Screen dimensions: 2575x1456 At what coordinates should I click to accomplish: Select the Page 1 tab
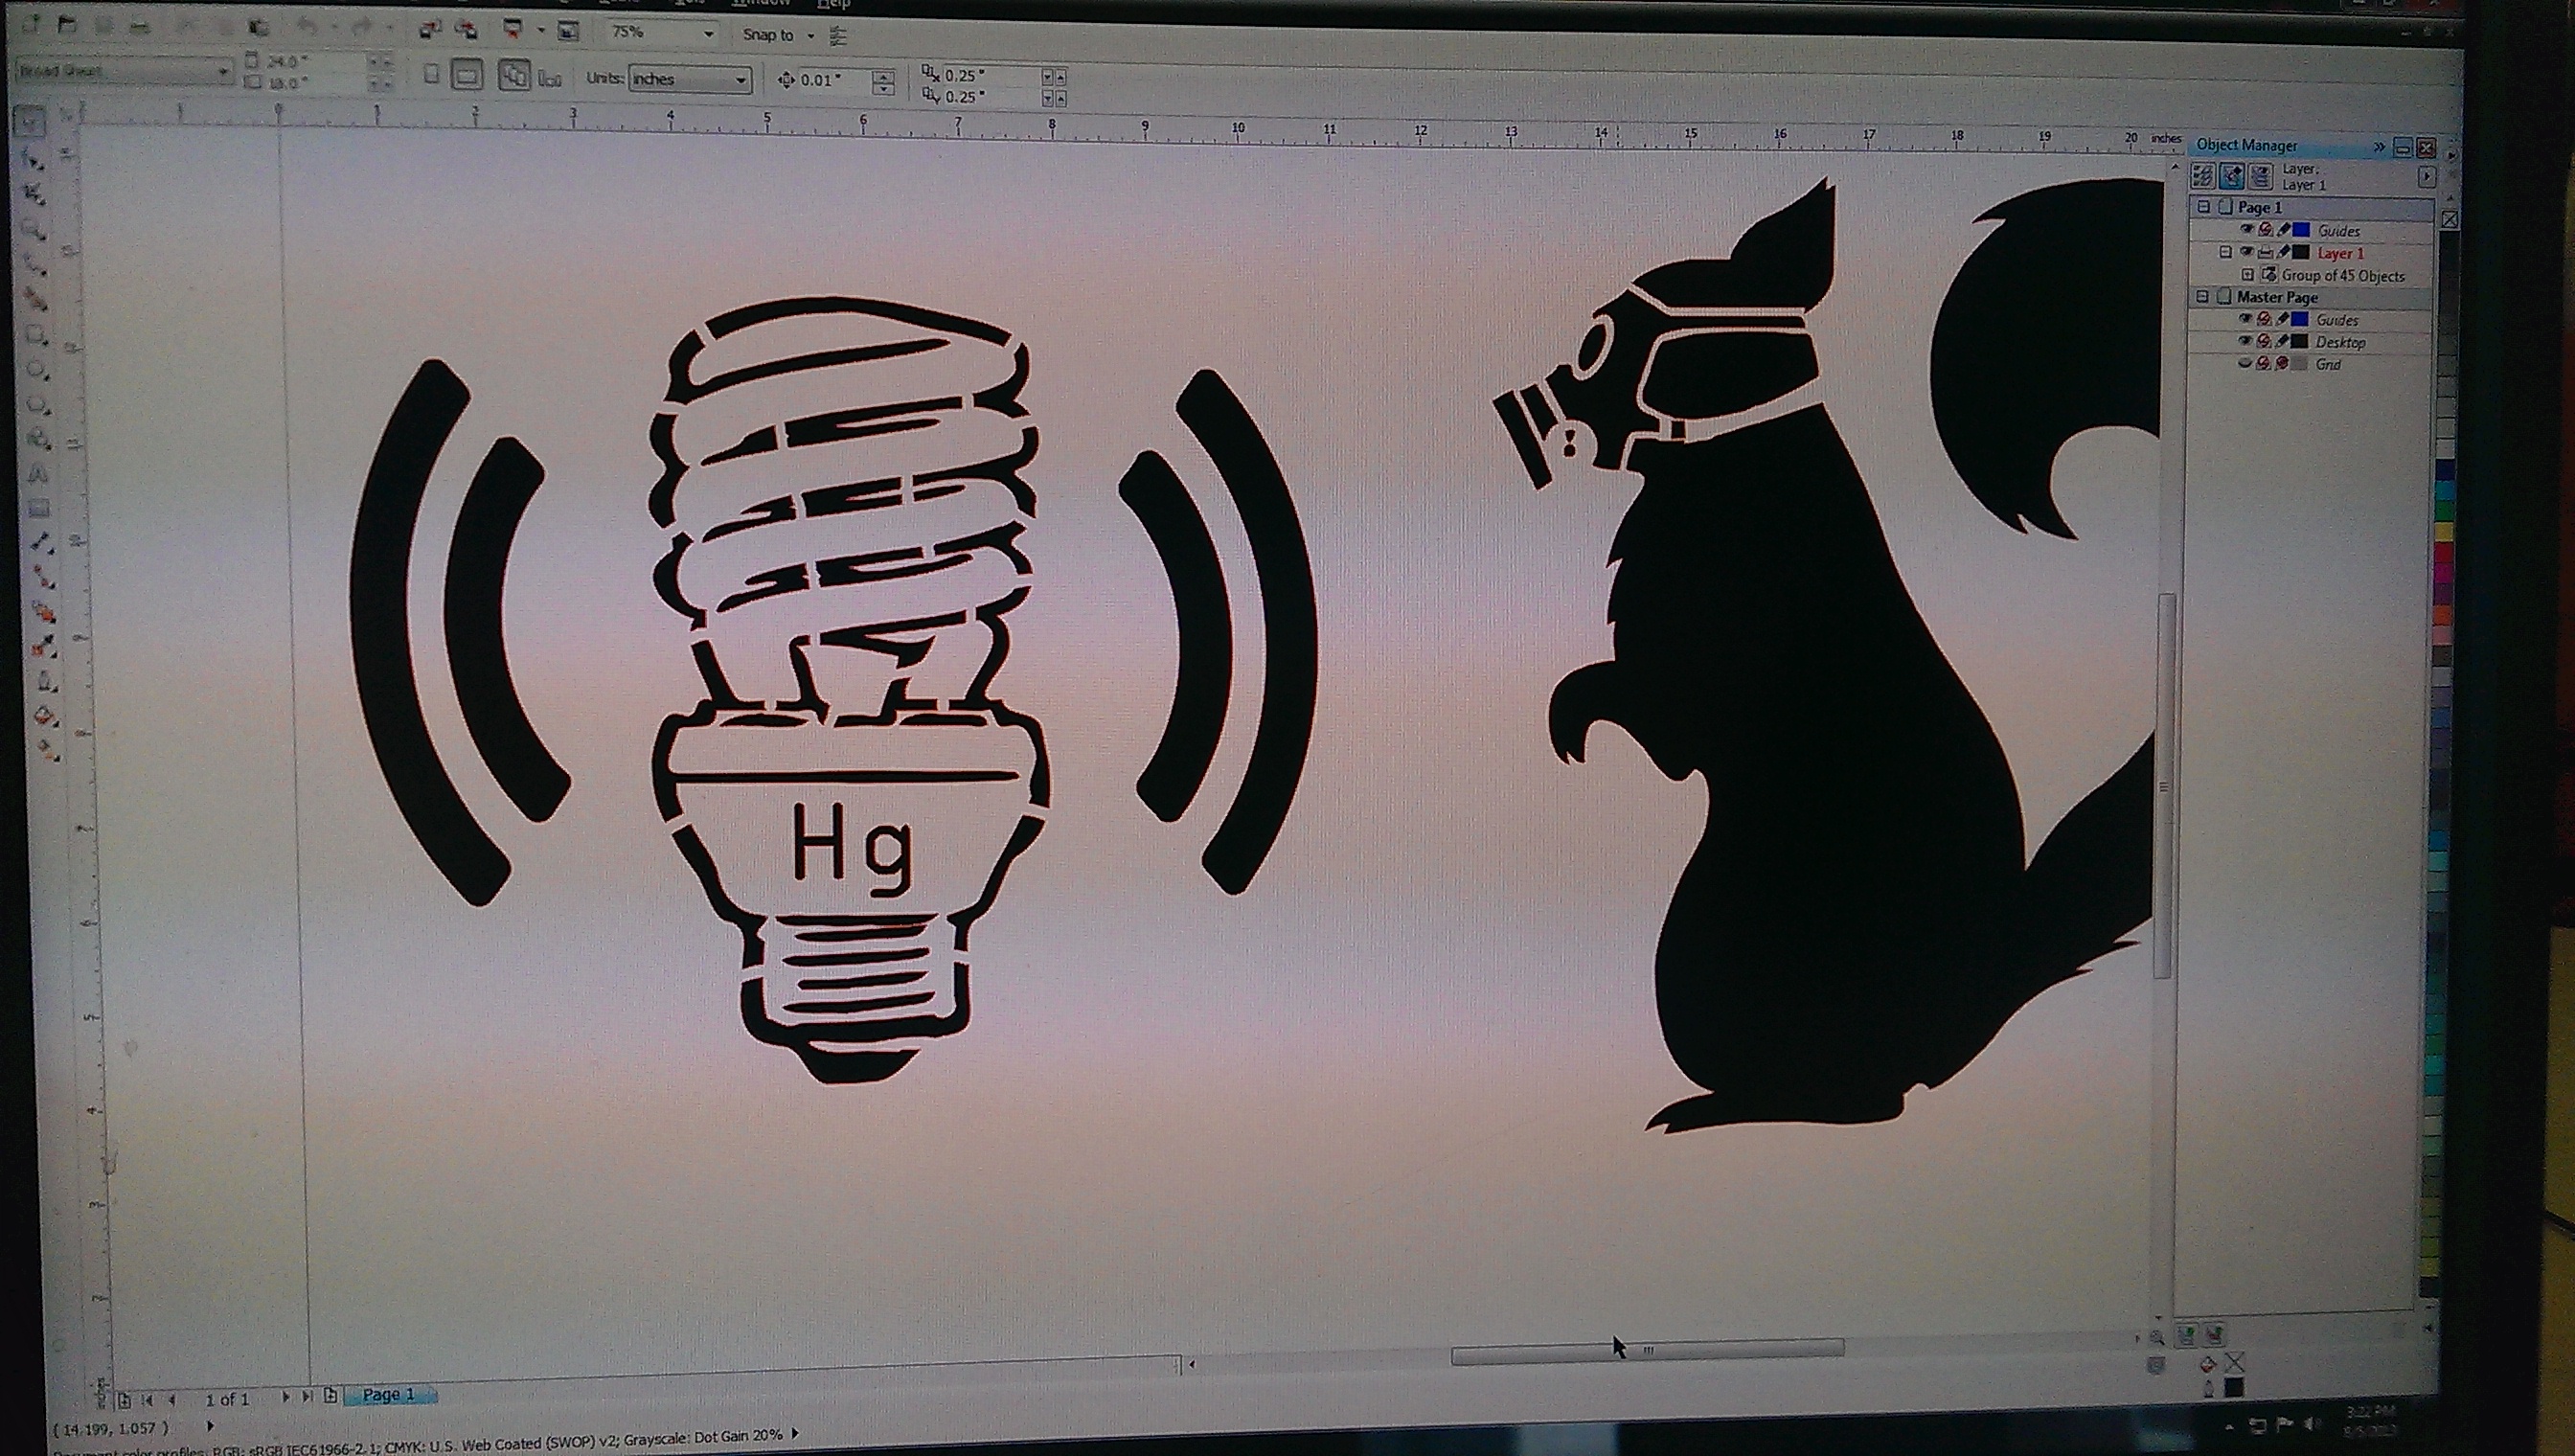pyautogui.click(x=389, y=1395)
